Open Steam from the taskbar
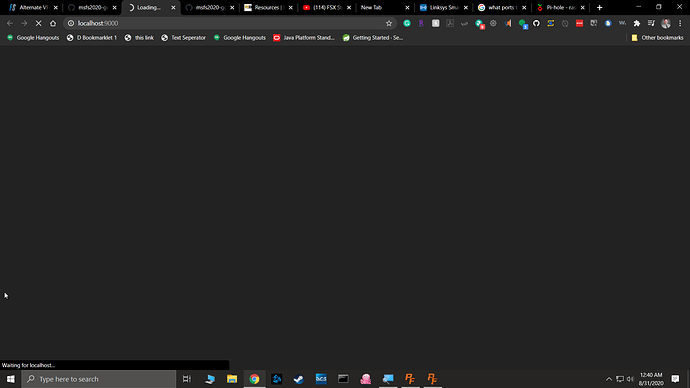Viewport: 690px width, 388px height. point(299,379)
